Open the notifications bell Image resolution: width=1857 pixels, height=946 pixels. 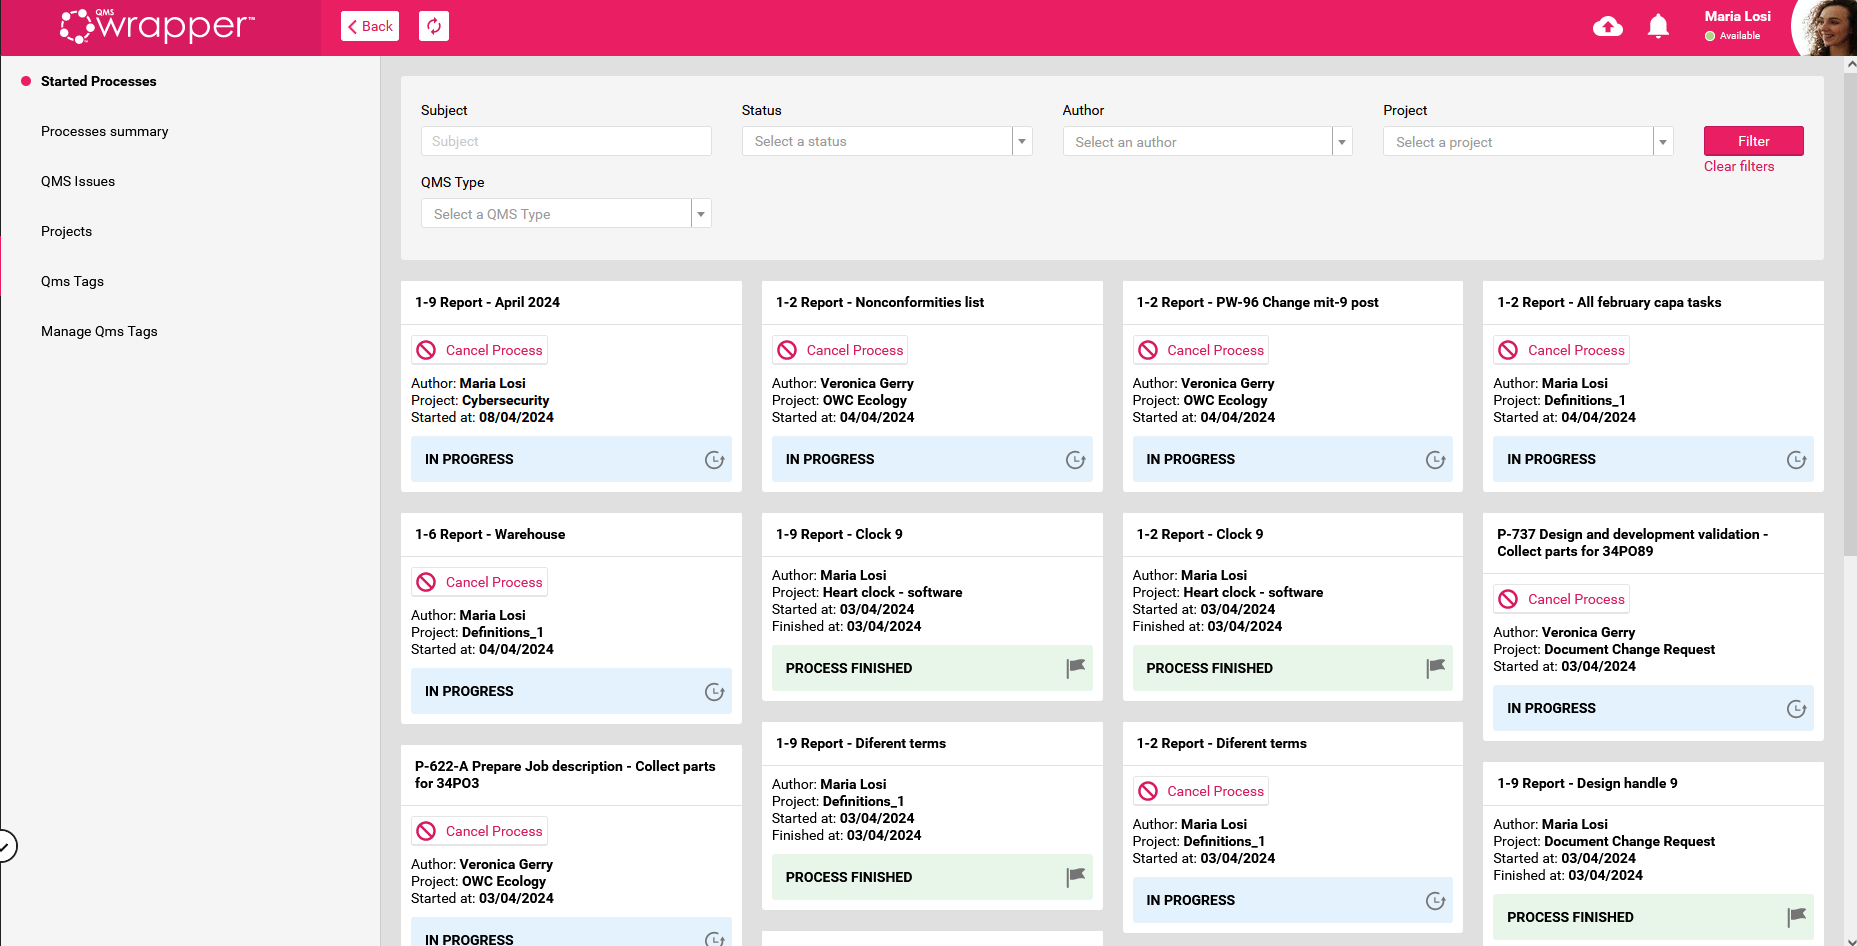1658,27
